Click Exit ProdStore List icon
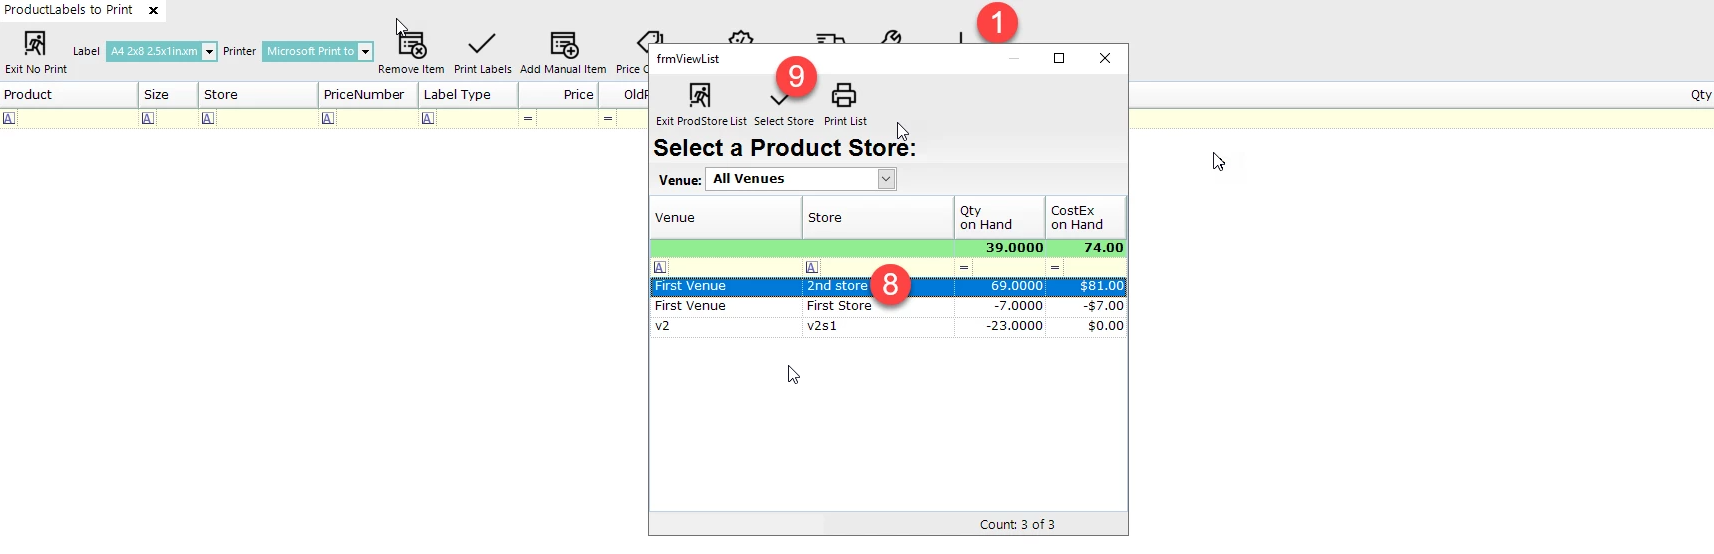1714x554 pixels. (x=700, y=96)
